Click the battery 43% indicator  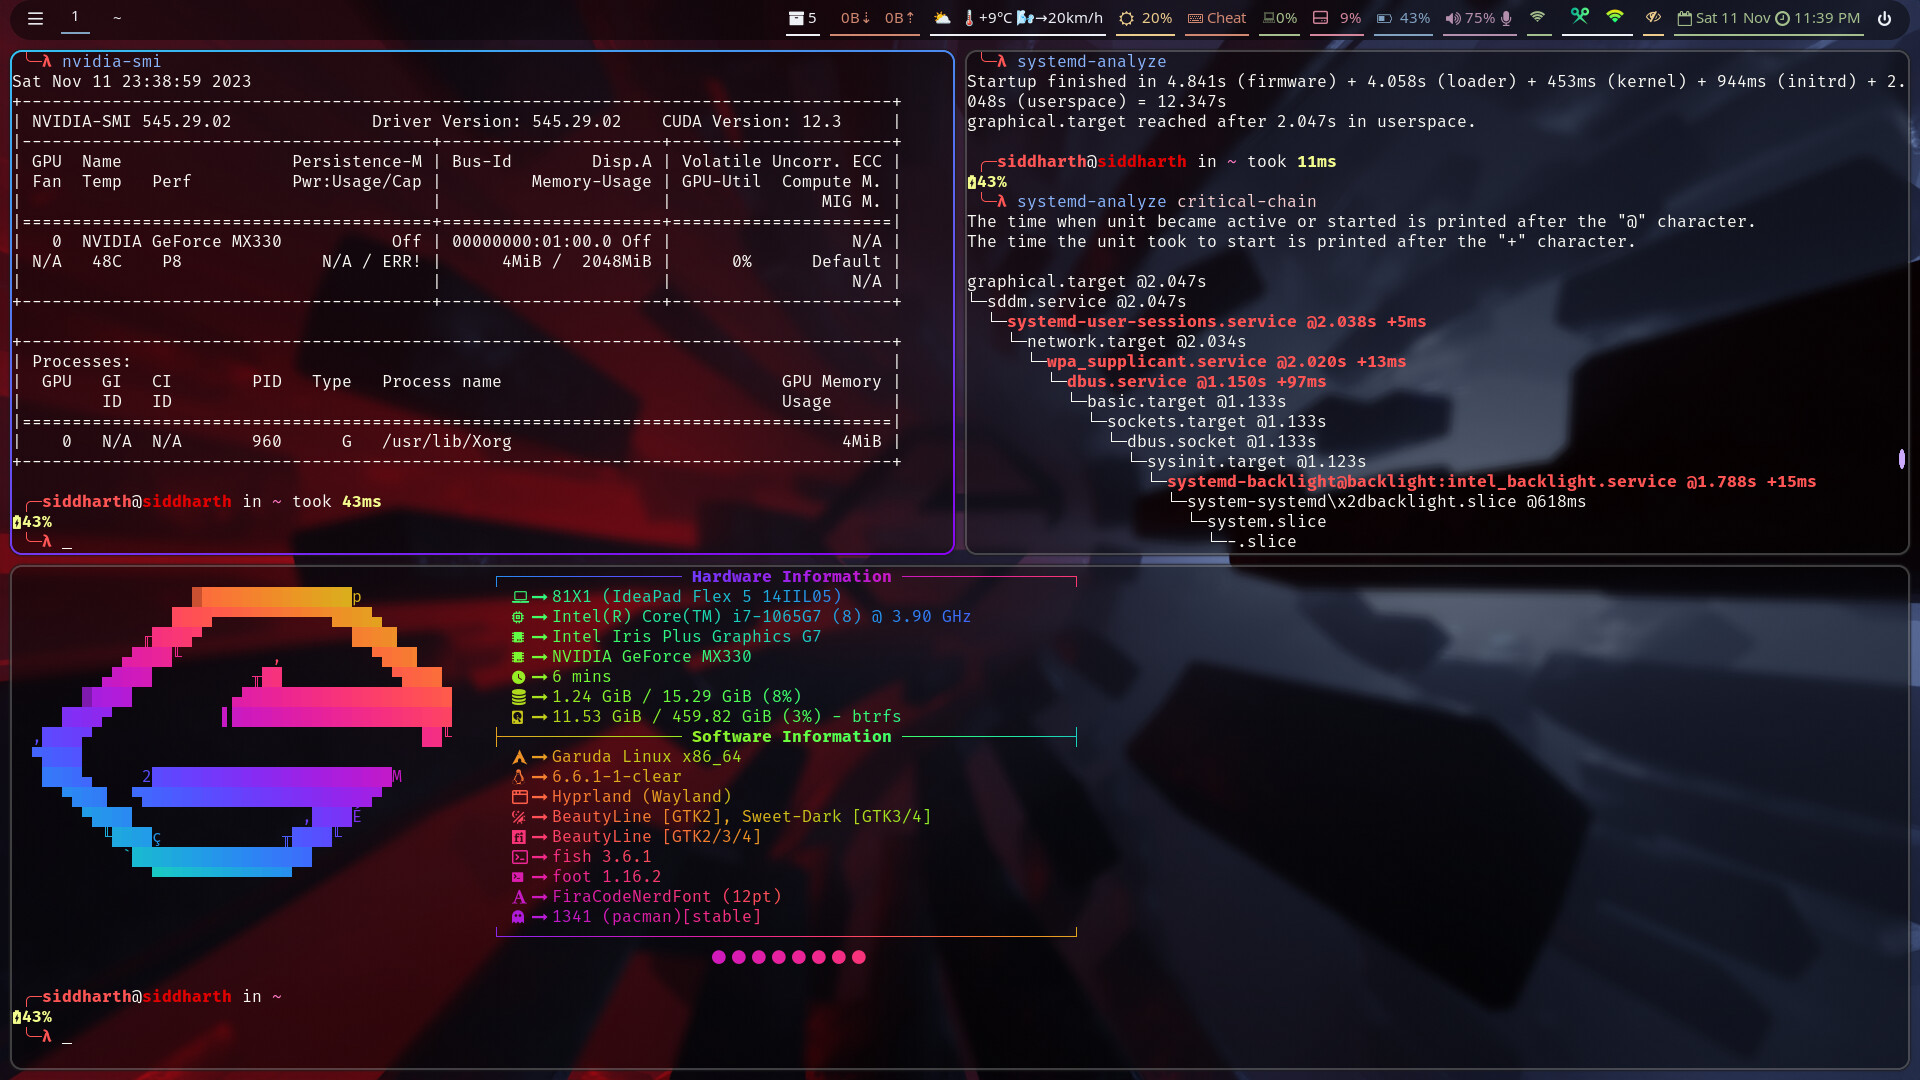tap(1403, 18)
